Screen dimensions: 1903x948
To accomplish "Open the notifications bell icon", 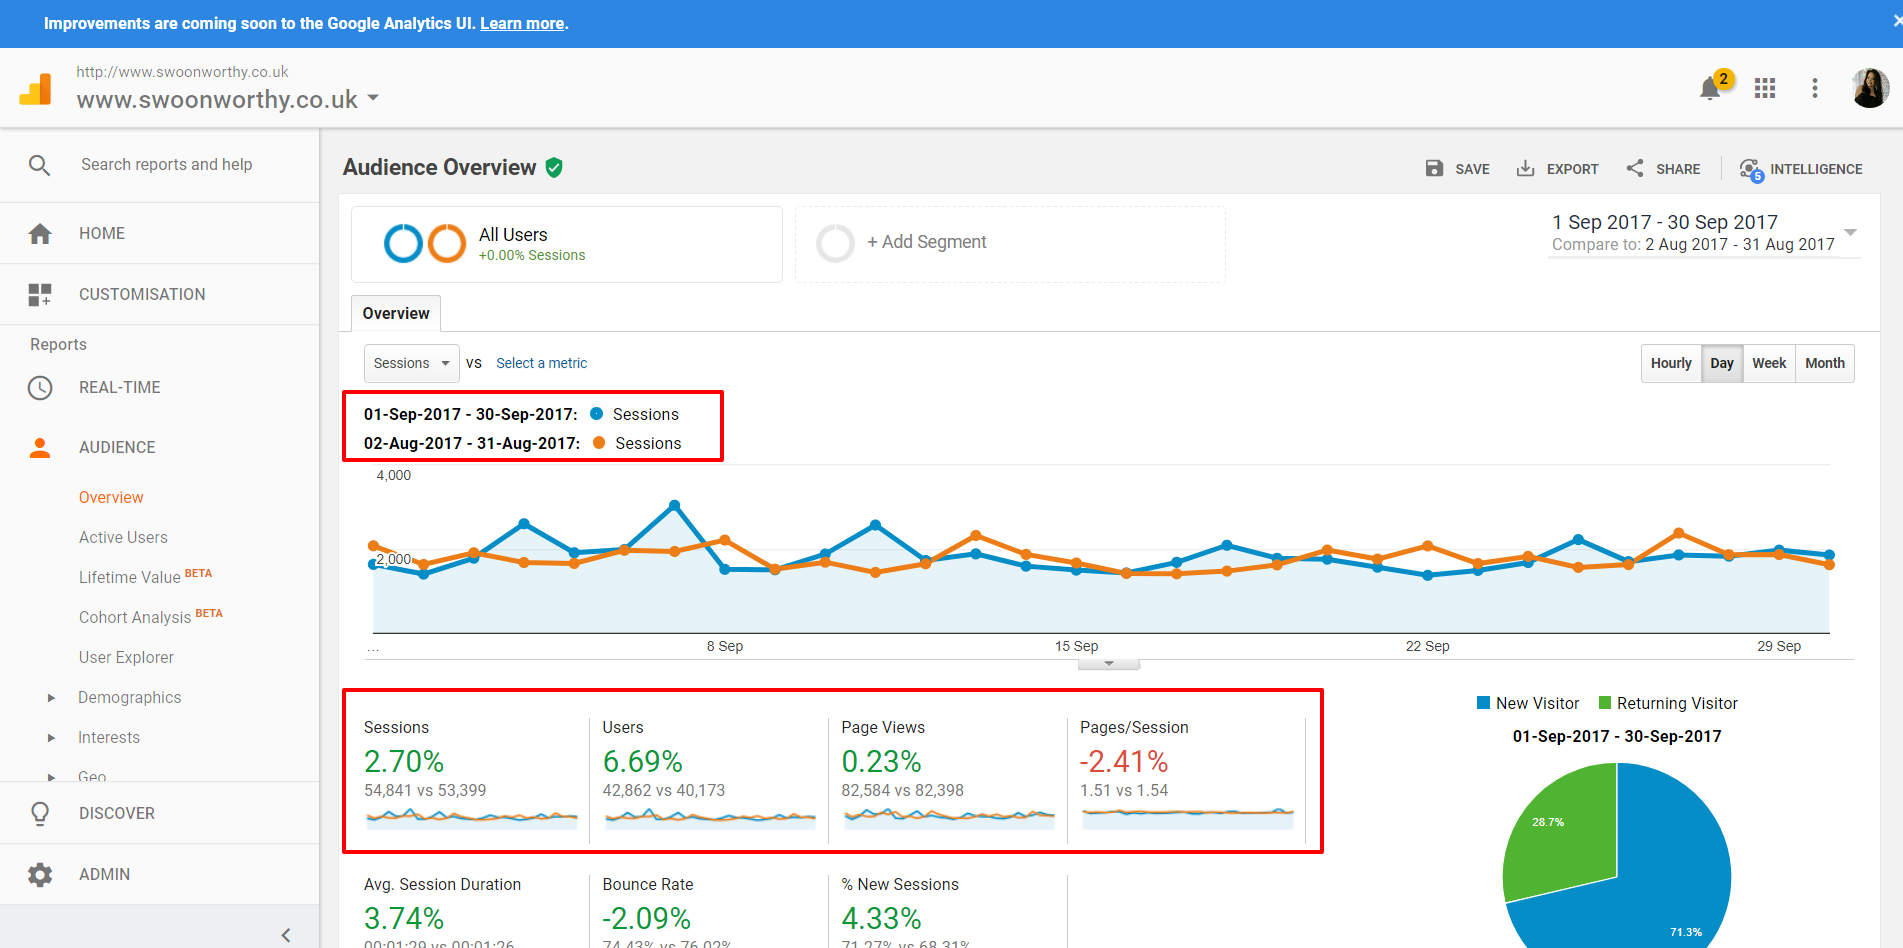I will coord(1710,89).
